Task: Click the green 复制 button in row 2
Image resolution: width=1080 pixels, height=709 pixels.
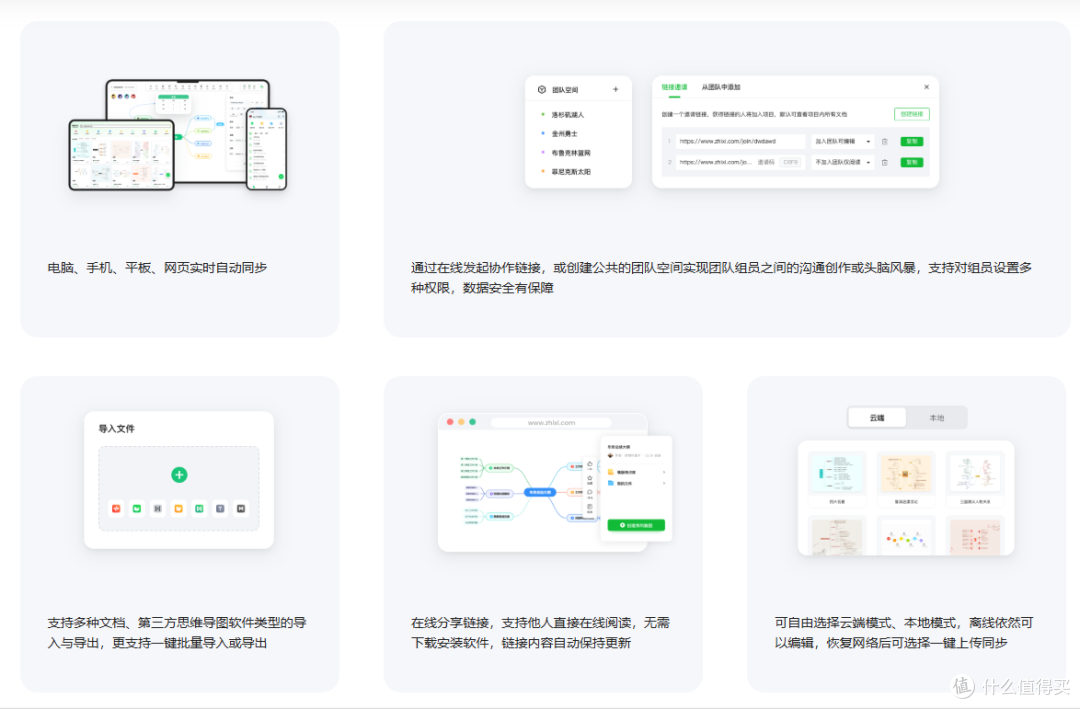Action: click(x=912, y=163)
